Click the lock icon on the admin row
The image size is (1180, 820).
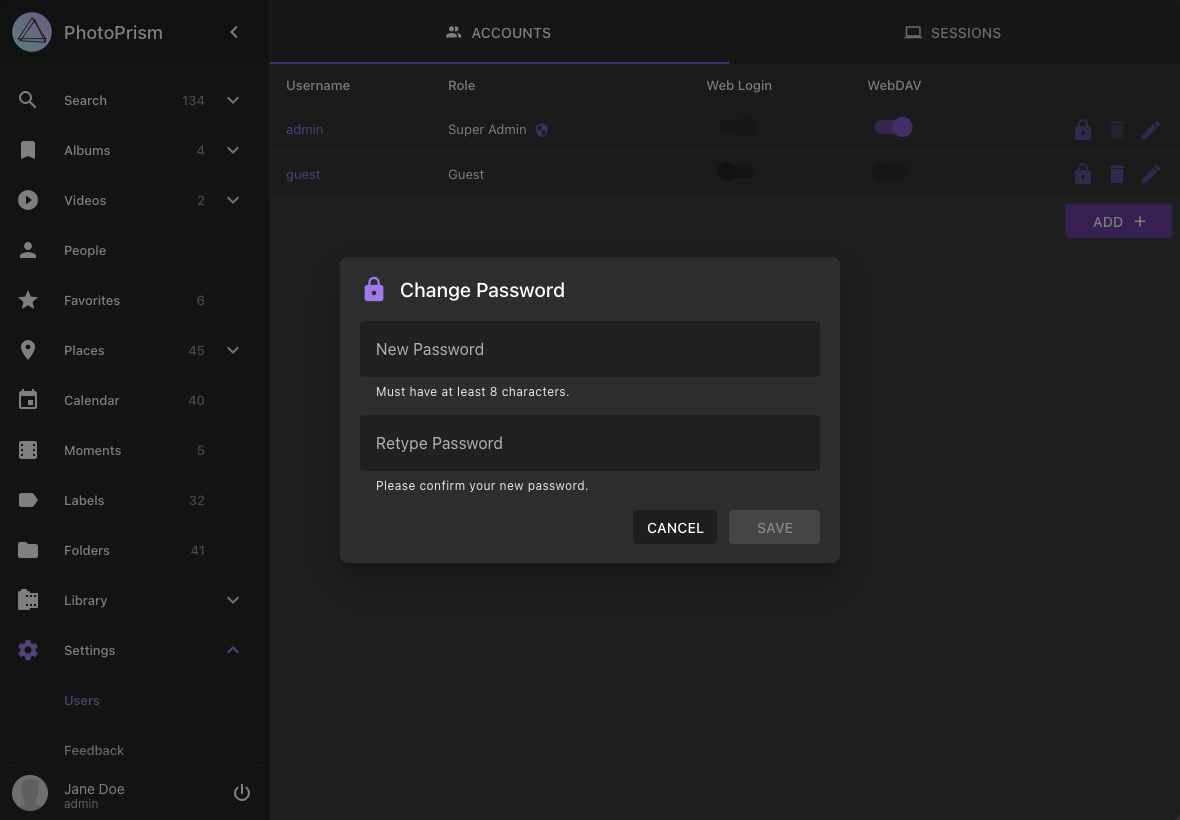(x=1082, y=129)
